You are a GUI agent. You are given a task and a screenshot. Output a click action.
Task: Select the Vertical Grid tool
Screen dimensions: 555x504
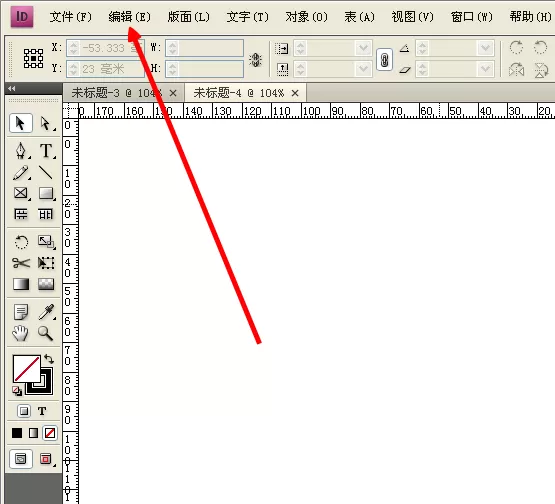click(46, 214)
